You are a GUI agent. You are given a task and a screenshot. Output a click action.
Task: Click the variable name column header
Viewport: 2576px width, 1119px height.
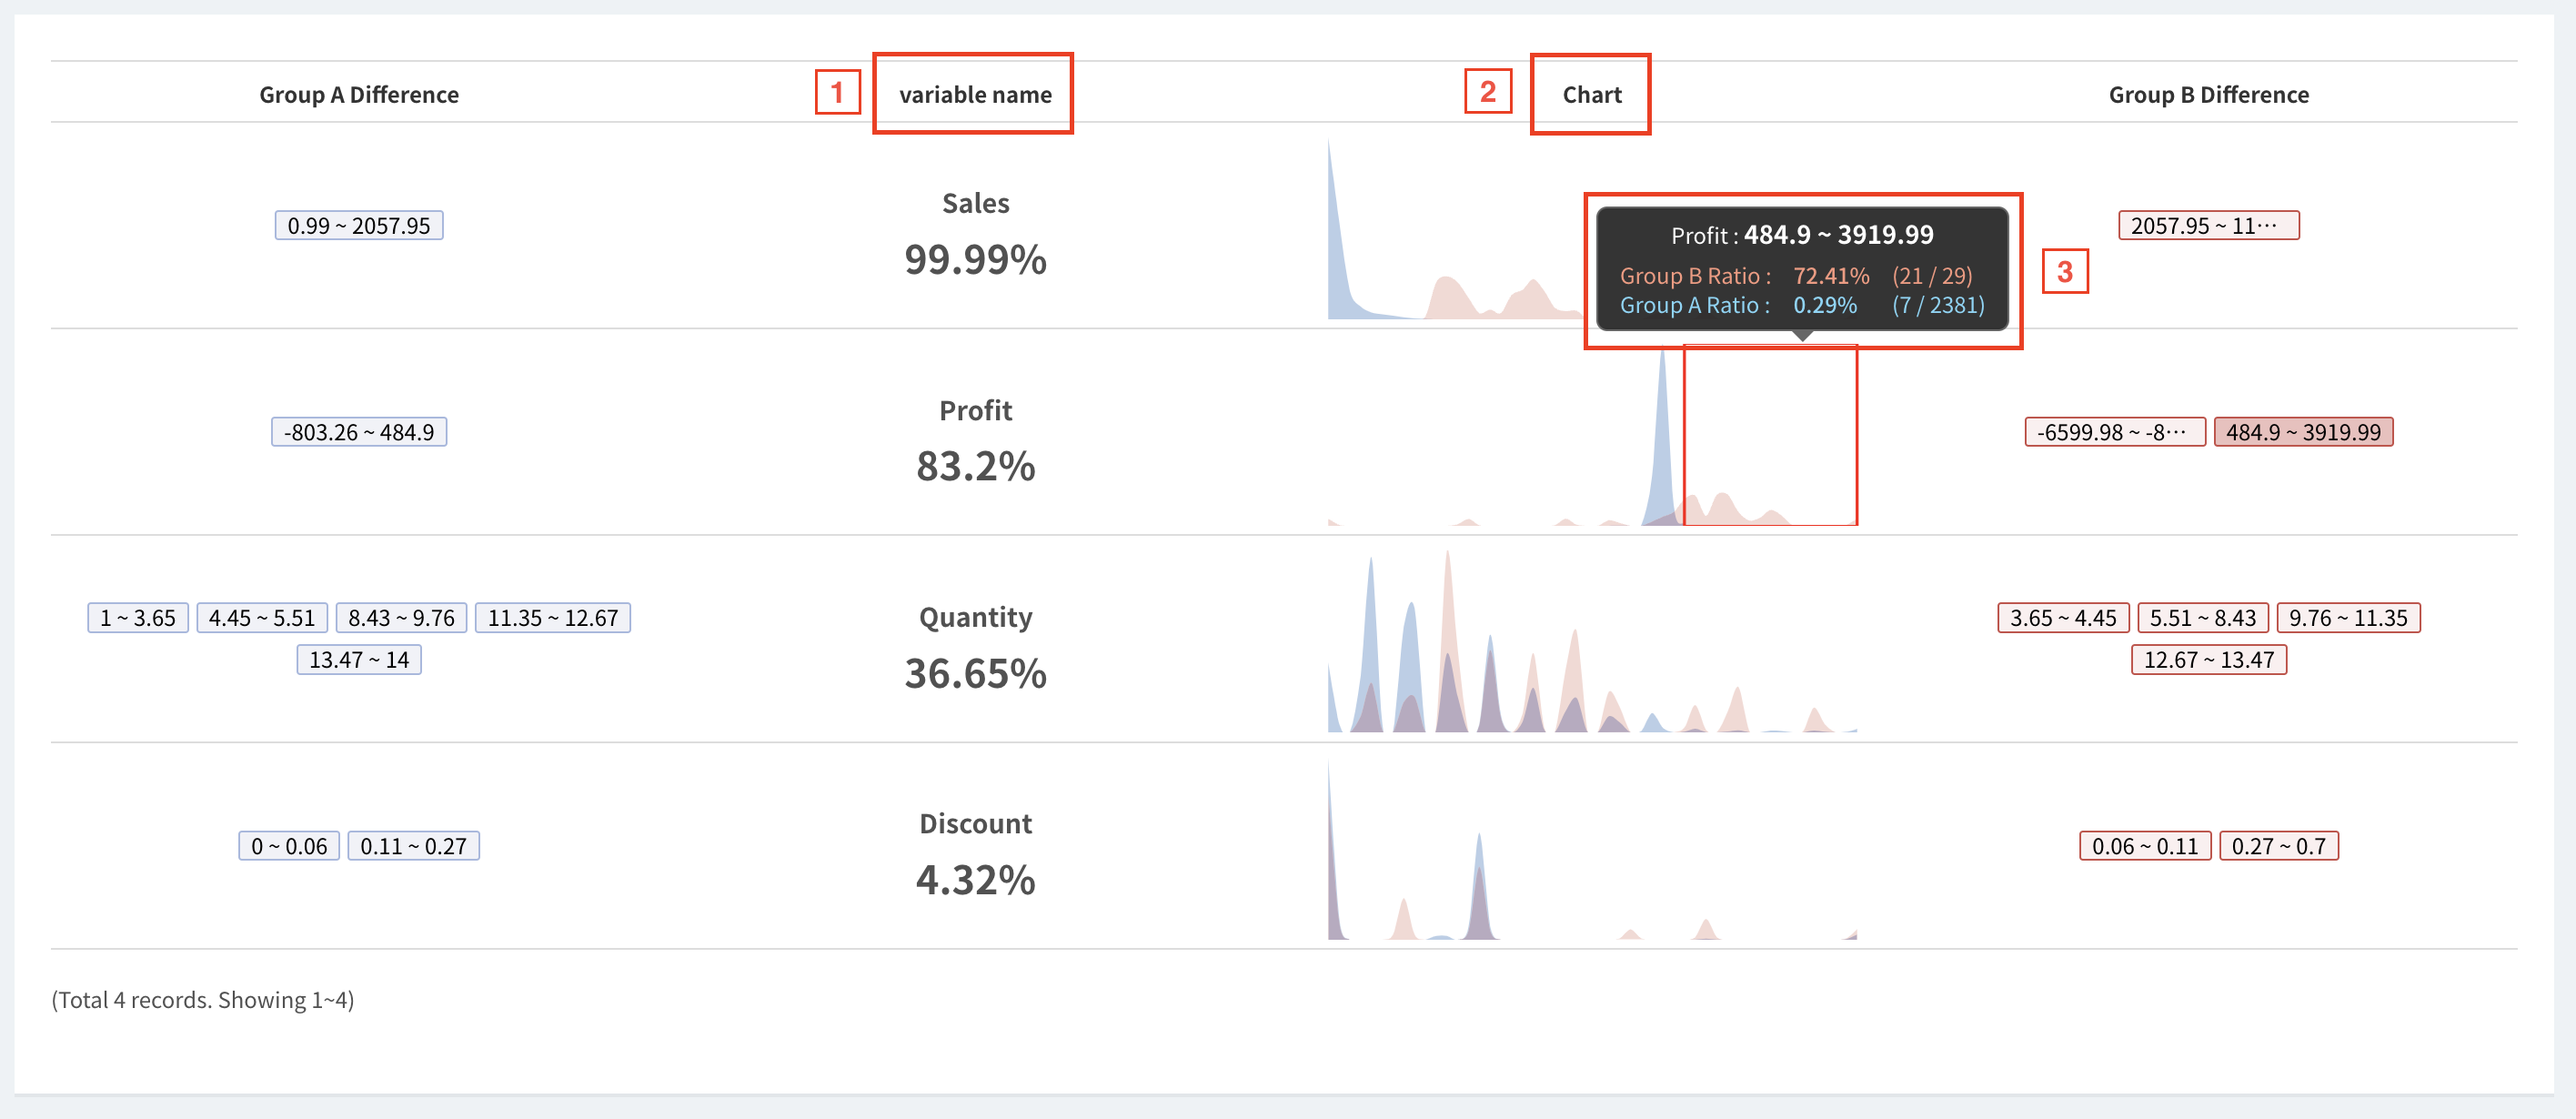click(974, 94)
